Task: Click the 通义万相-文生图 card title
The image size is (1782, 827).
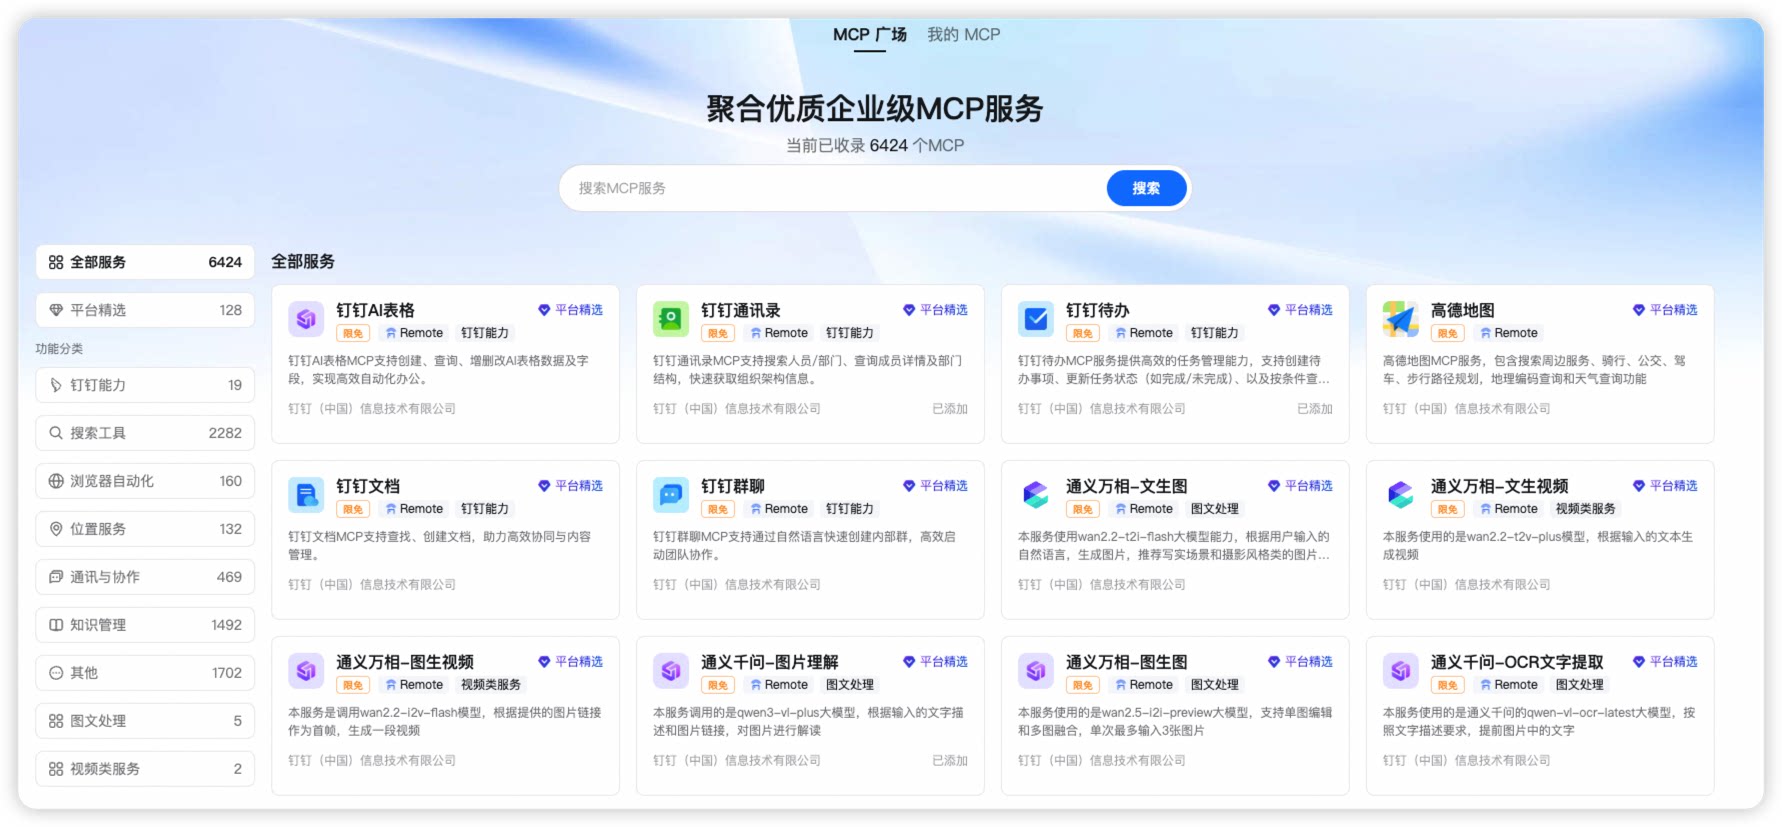Action: (1127, 486)
